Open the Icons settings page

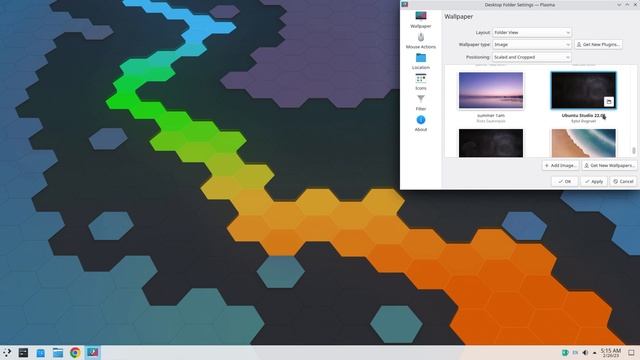point(420,82)
